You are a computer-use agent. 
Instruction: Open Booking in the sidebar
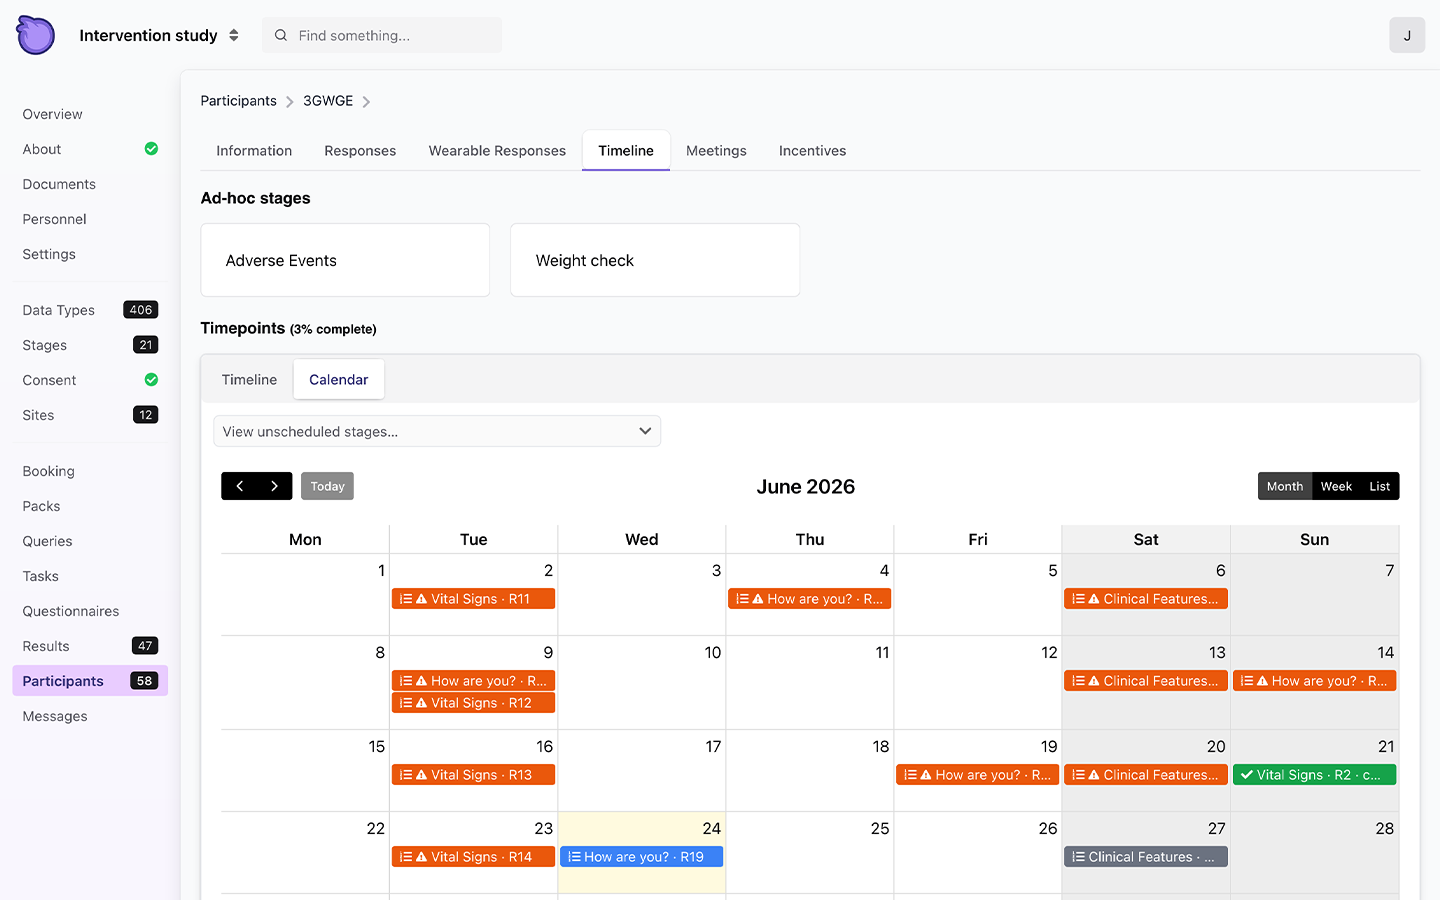coord(48,471)
